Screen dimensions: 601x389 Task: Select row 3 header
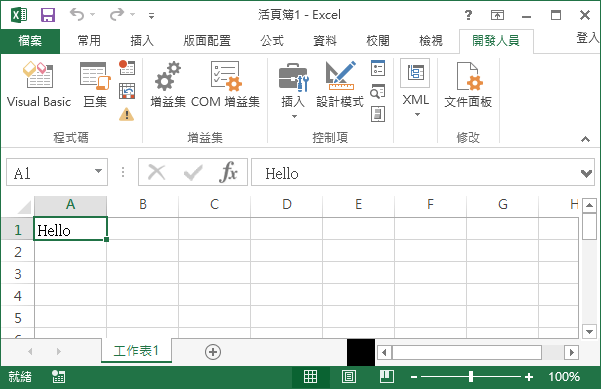coord(18,274)
